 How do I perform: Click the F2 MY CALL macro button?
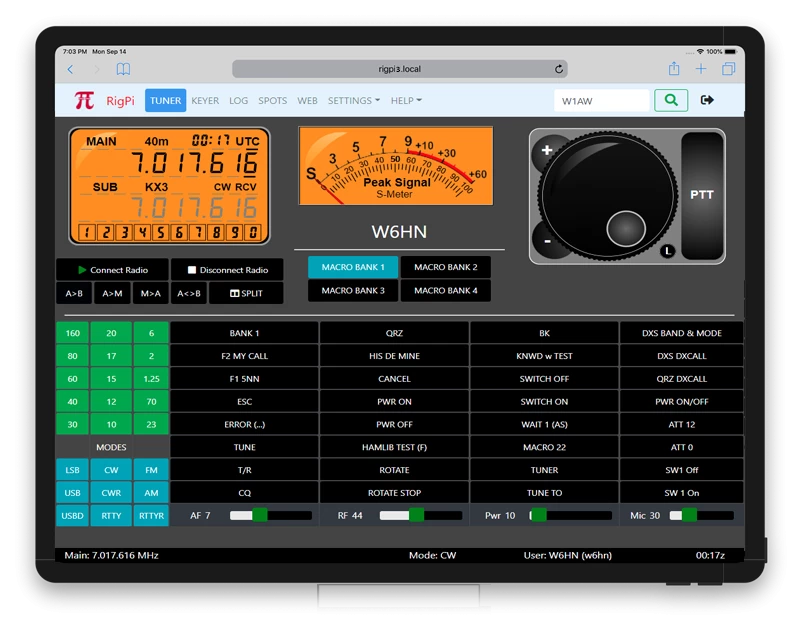coord(244,356)
